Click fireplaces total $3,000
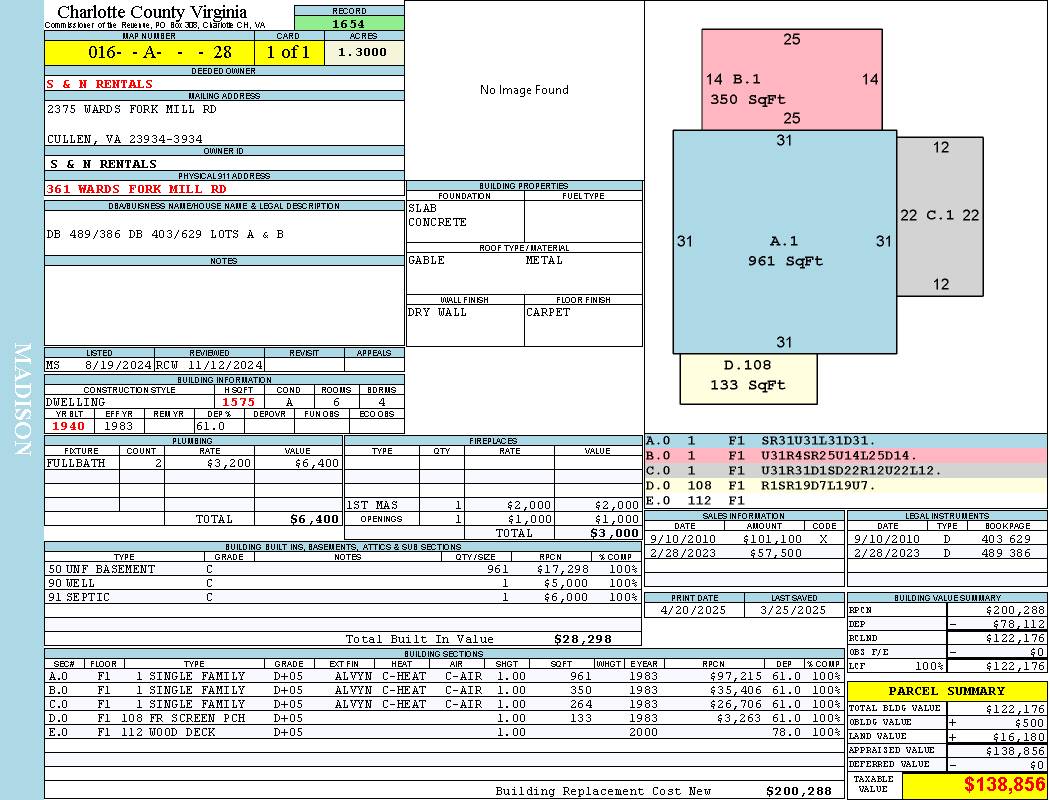The width and height of the screenshot is (1050, 800). click(x=614, y=533)
